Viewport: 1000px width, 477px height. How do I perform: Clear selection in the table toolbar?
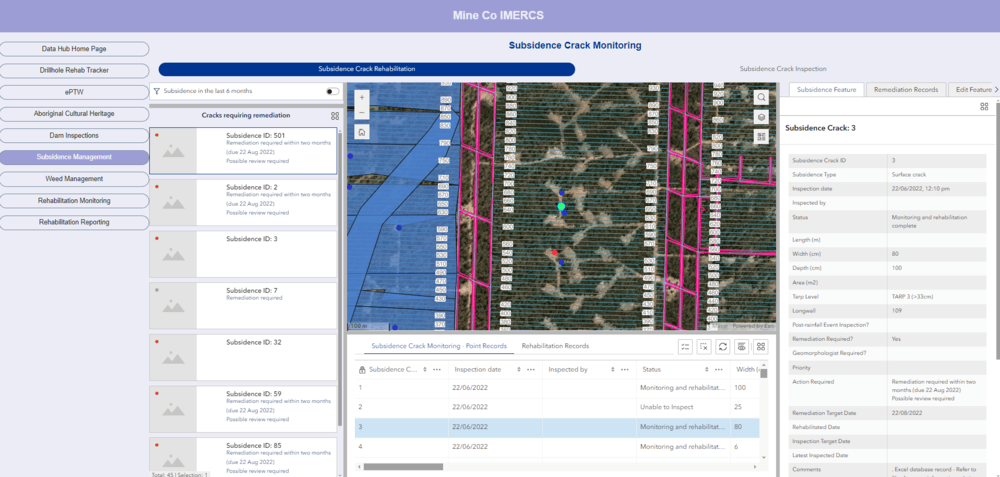point(704,346)
